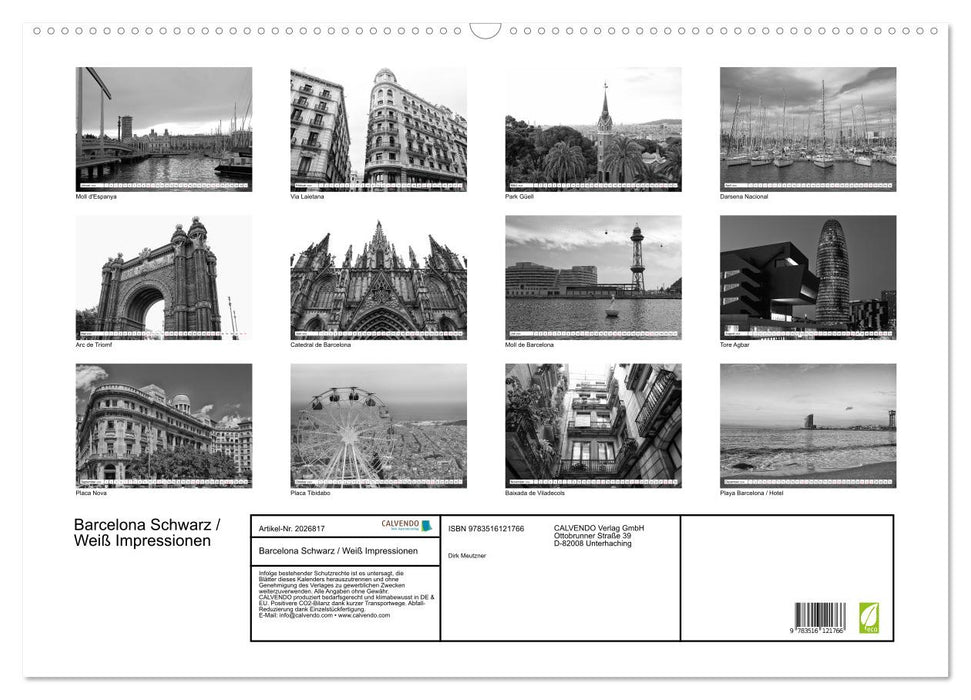971x700 pixels.
Task: View the Placa Tibidabo ferris wheel photo
Action: tap(378, 425)
